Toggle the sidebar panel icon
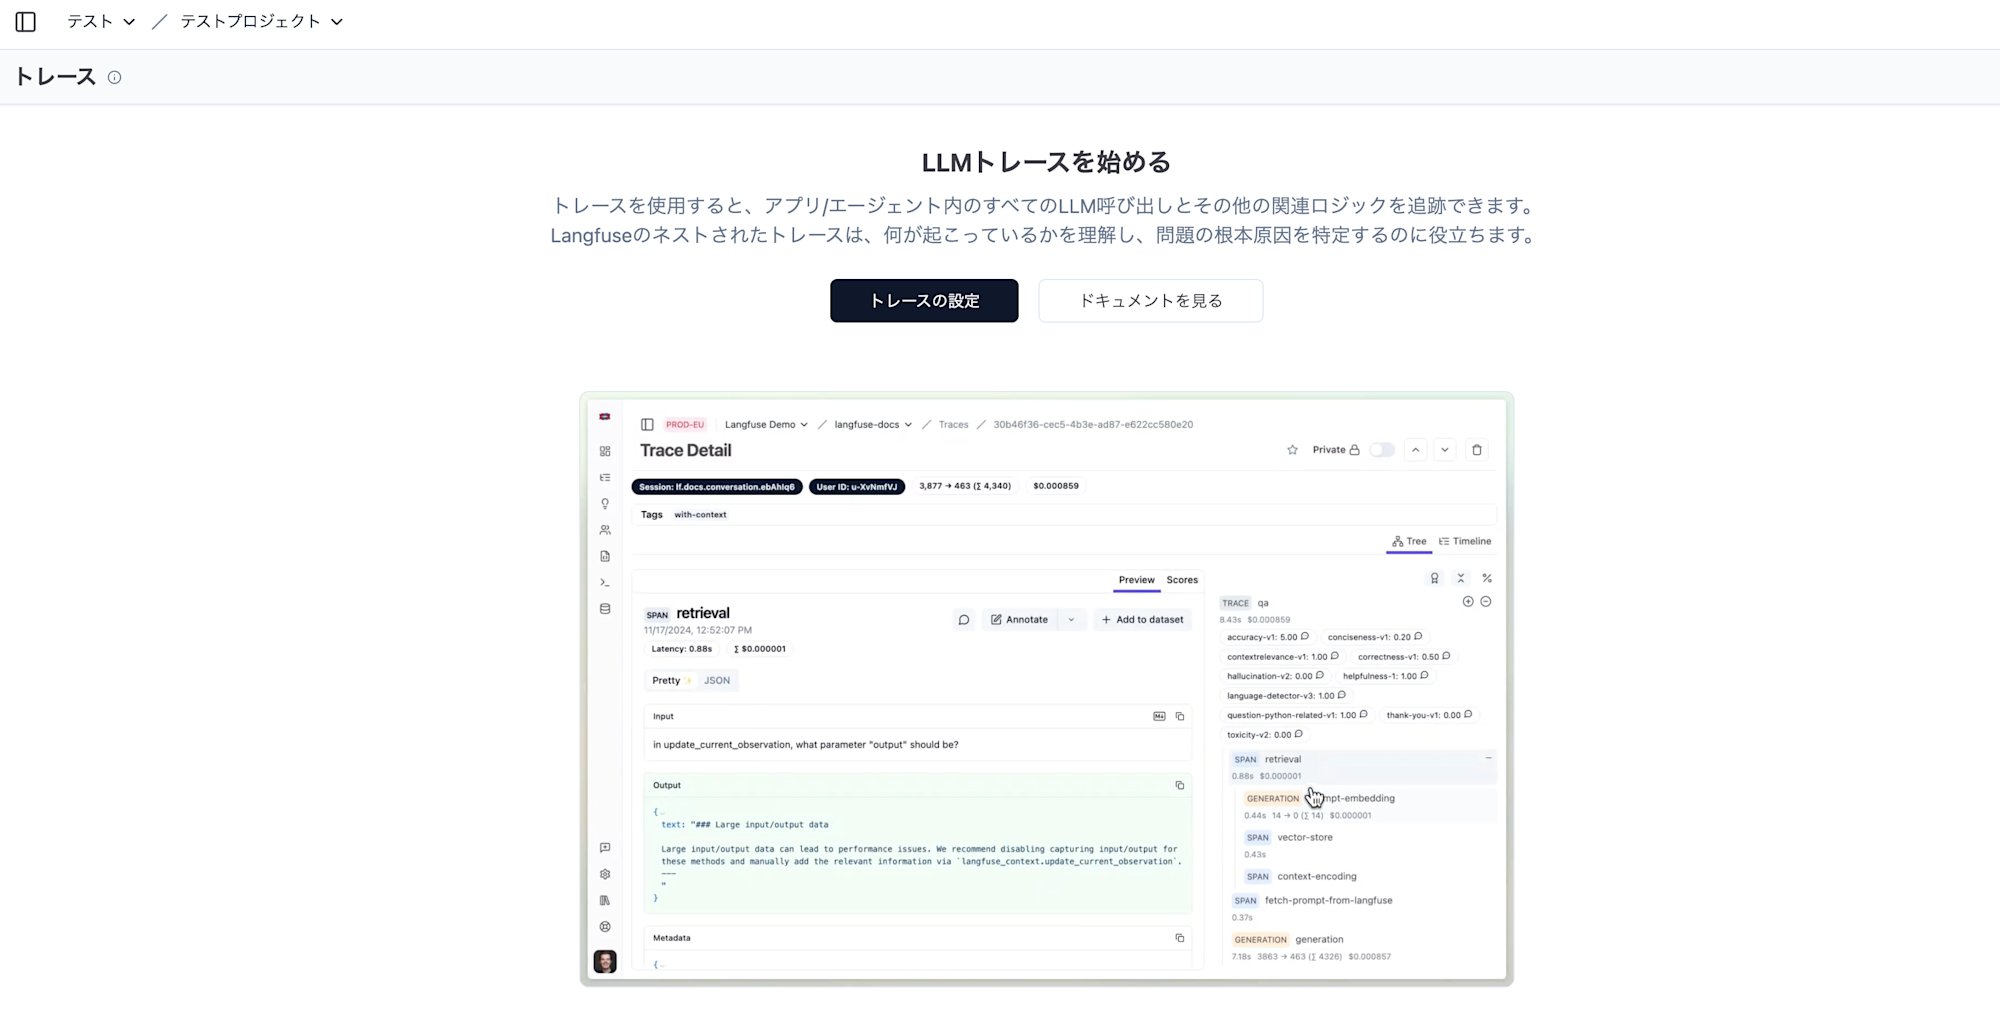The image size is (2000, 1029). pos(26,22)
